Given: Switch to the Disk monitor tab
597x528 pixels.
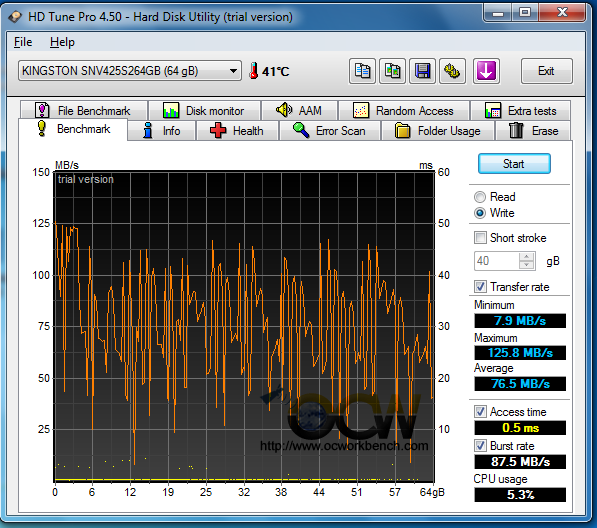Looking at the screenshot, I should (x=204, y=111).
